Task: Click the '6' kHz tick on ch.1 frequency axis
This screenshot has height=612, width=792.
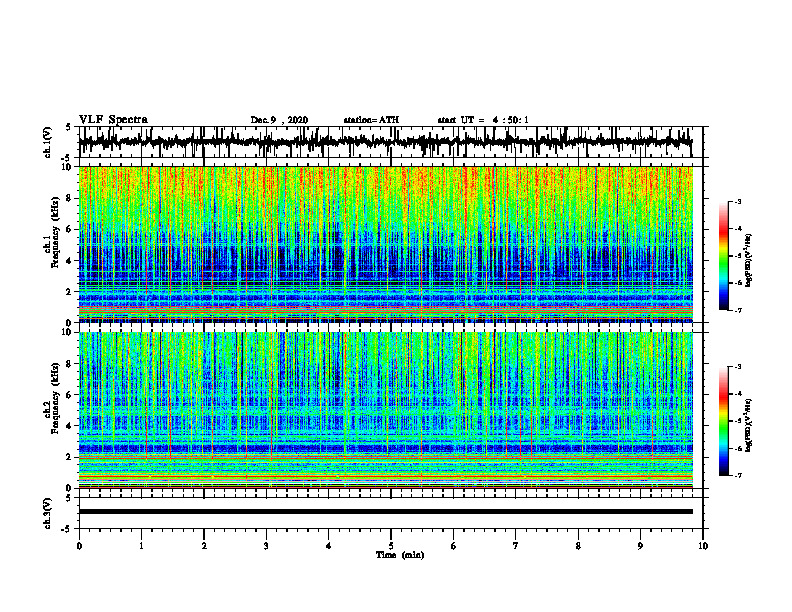Action: point(70,229)
